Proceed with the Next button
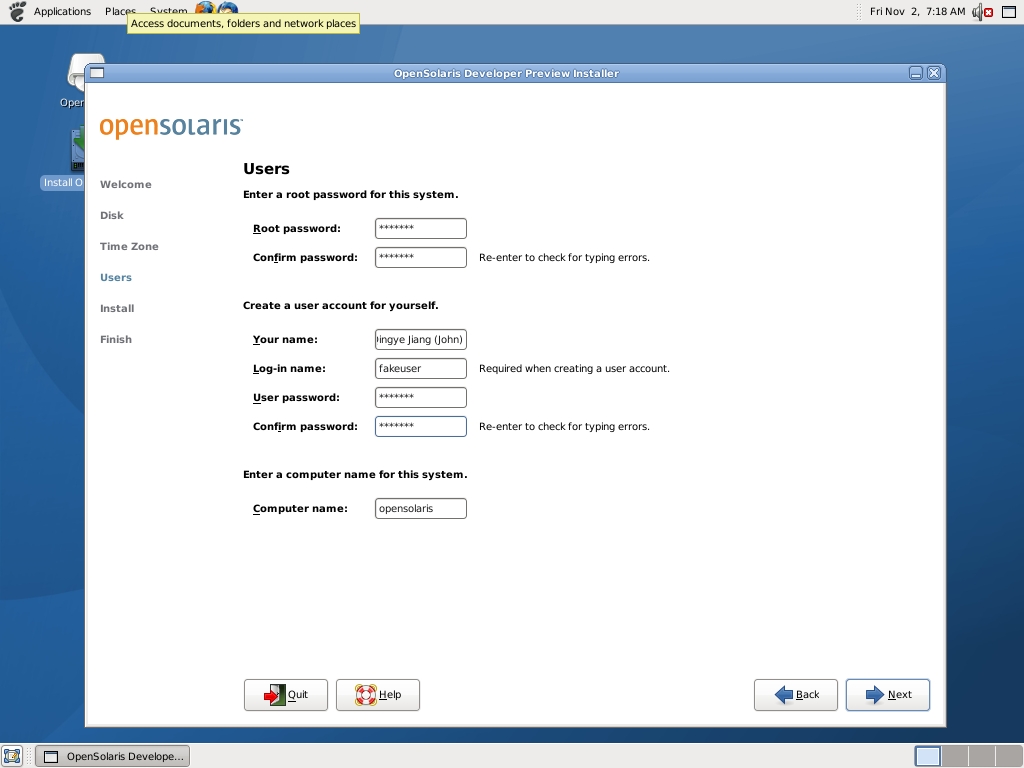The height and width of the screenshot is (768, 1024). tap(888, 695)
